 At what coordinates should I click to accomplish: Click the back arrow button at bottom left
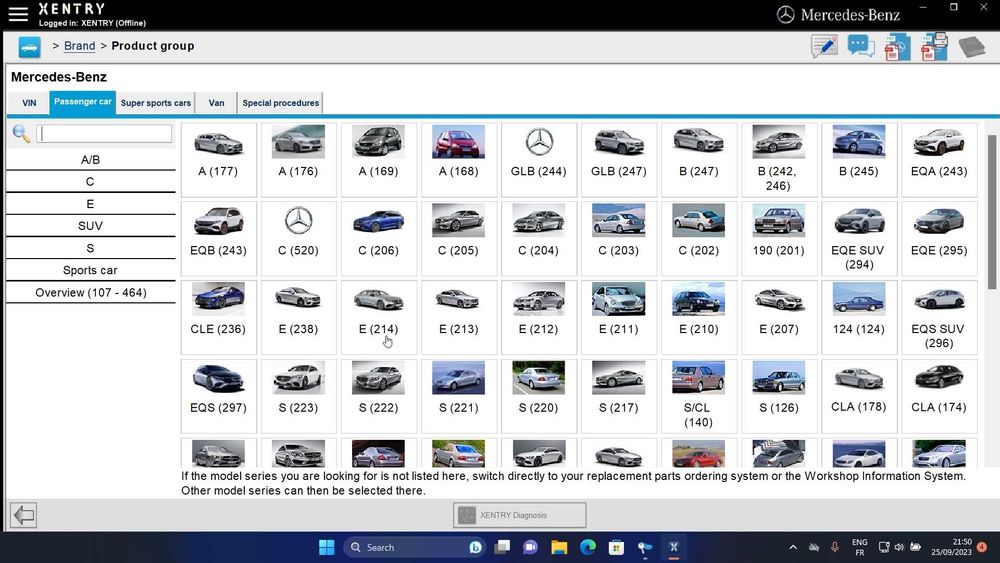(24, 515)
